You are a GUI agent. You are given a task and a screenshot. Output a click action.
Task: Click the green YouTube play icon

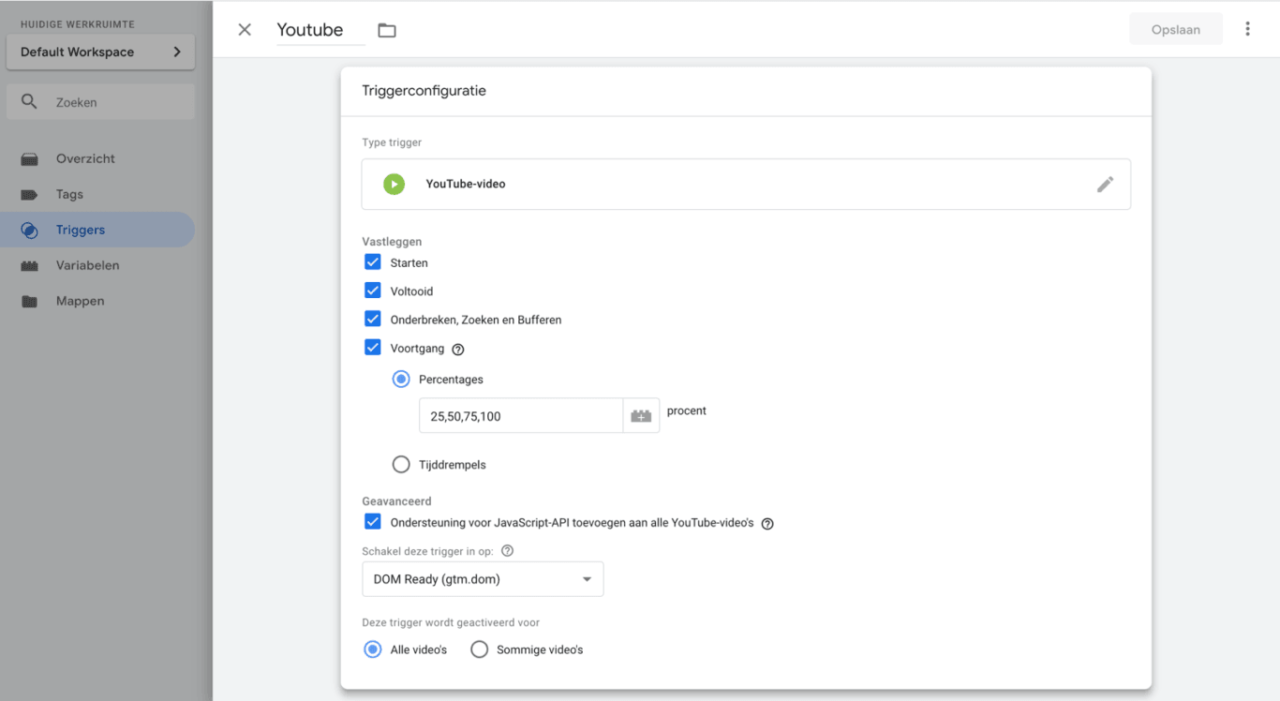point(393,184)
